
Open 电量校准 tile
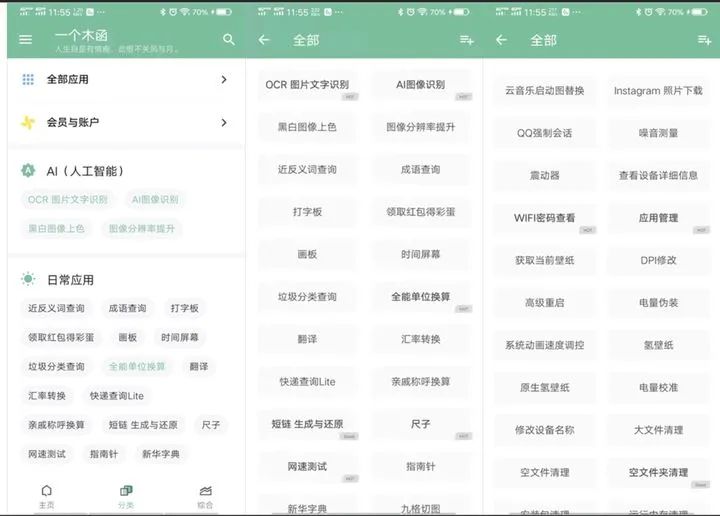click(x=658, y=387)
